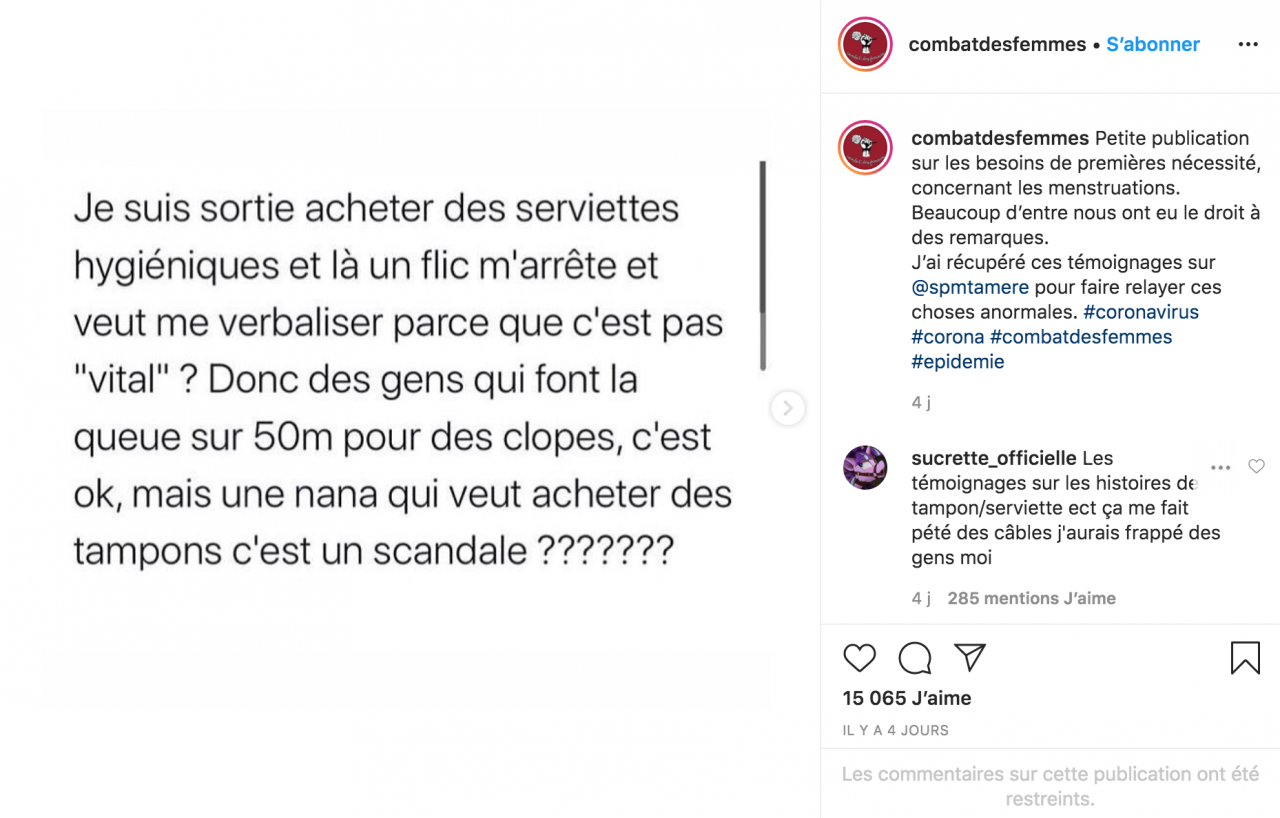Open the 15 065 J'aime list
Viewport: 1280px width, 818px height.
pyautogui.click(x=907, y=697)
